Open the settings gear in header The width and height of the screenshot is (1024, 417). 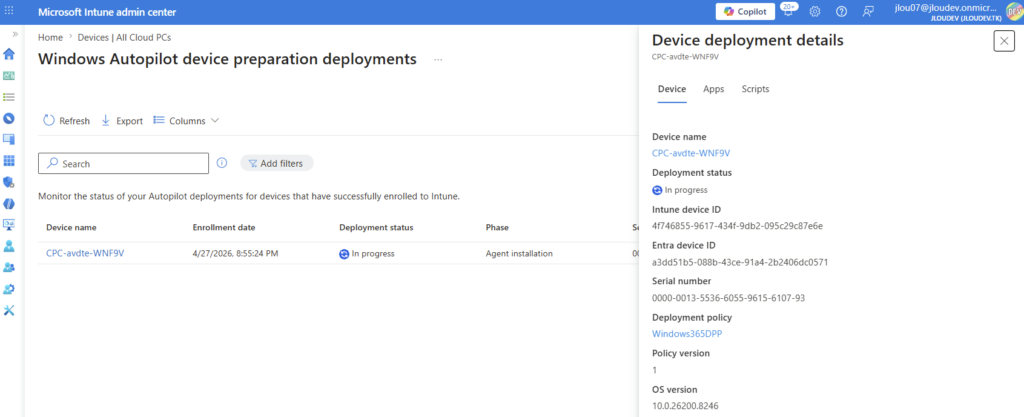815,11
